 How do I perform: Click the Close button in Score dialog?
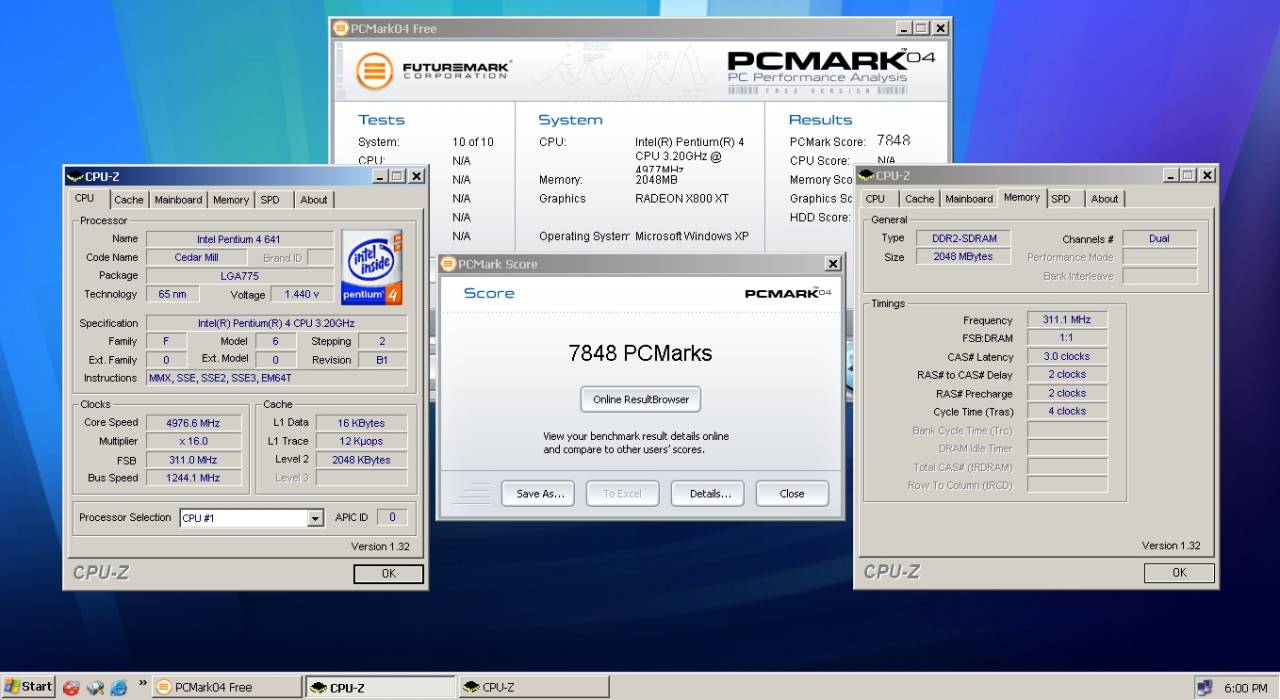point(792,493)
